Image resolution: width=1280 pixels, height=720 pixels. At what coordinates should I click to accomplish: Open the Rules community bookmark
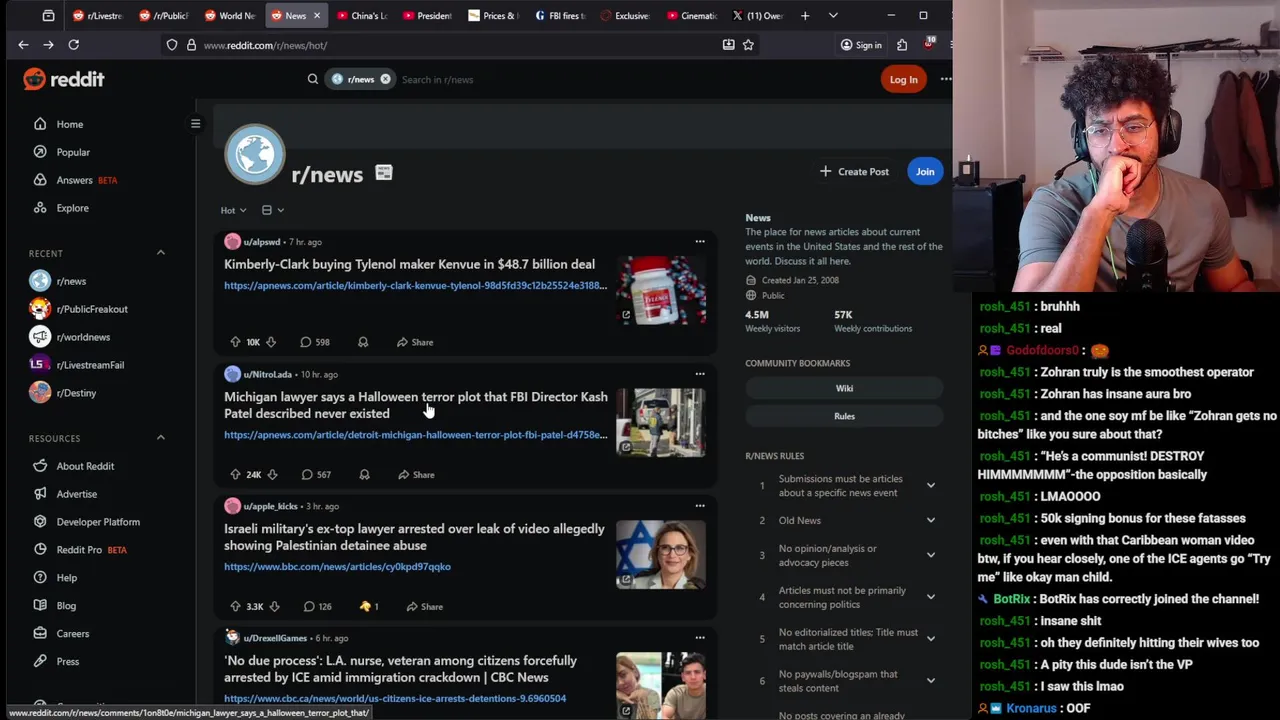pyautogui.click(x=844, y=416)
